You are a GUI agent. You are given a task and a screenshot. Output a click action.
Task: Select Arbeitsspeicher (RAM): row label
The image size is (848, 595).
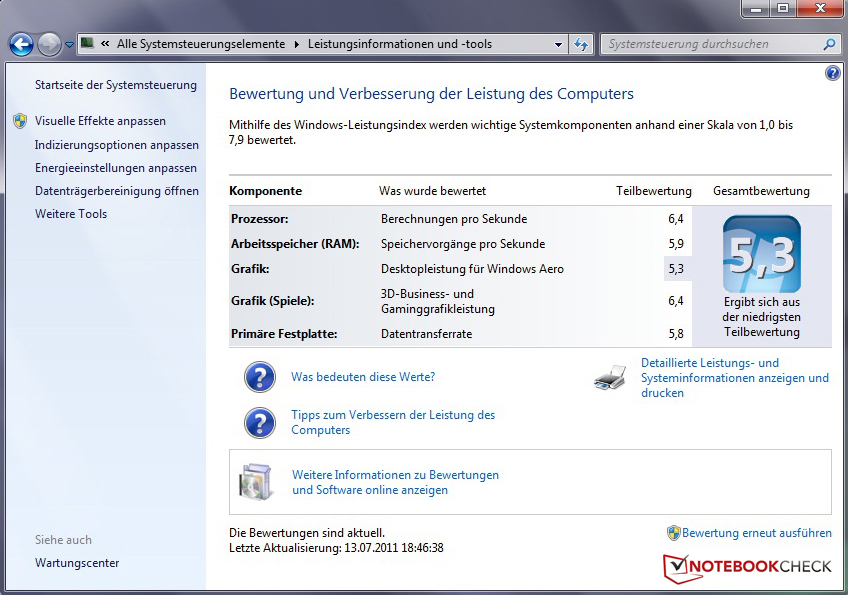coord(295,244)
